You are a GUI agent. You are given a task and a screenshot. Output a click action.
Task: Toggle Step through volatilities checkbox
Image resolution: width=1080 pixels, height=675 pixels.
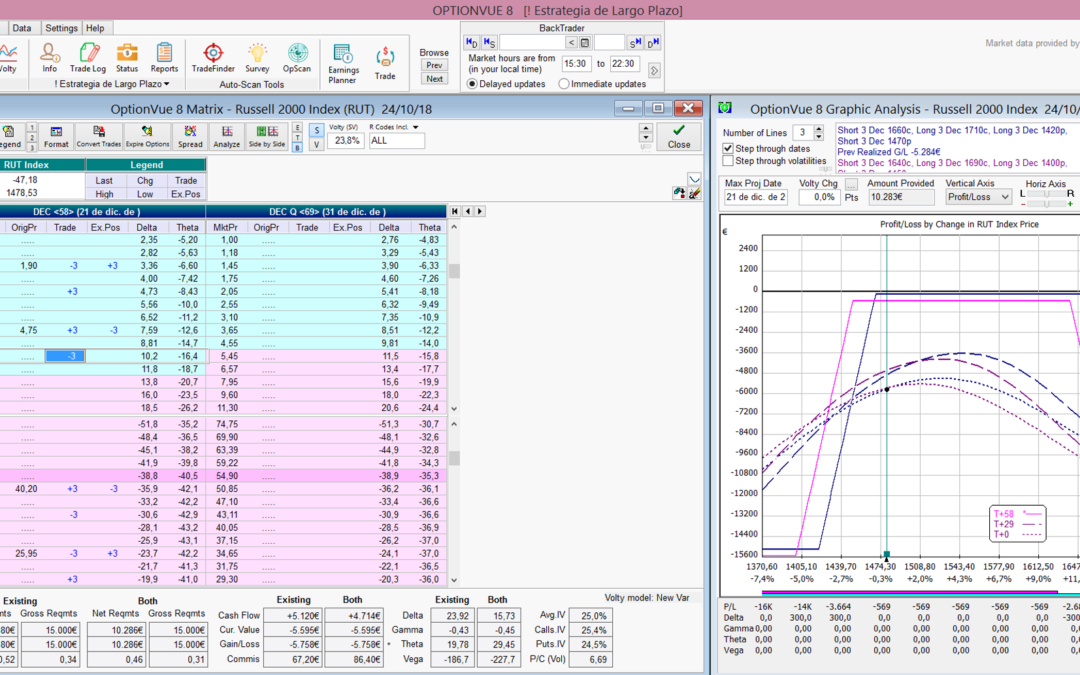[727, 160]
